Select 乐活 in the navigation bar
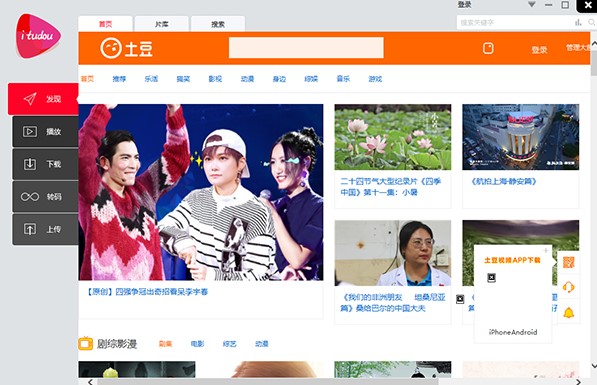 click(151, 79)
